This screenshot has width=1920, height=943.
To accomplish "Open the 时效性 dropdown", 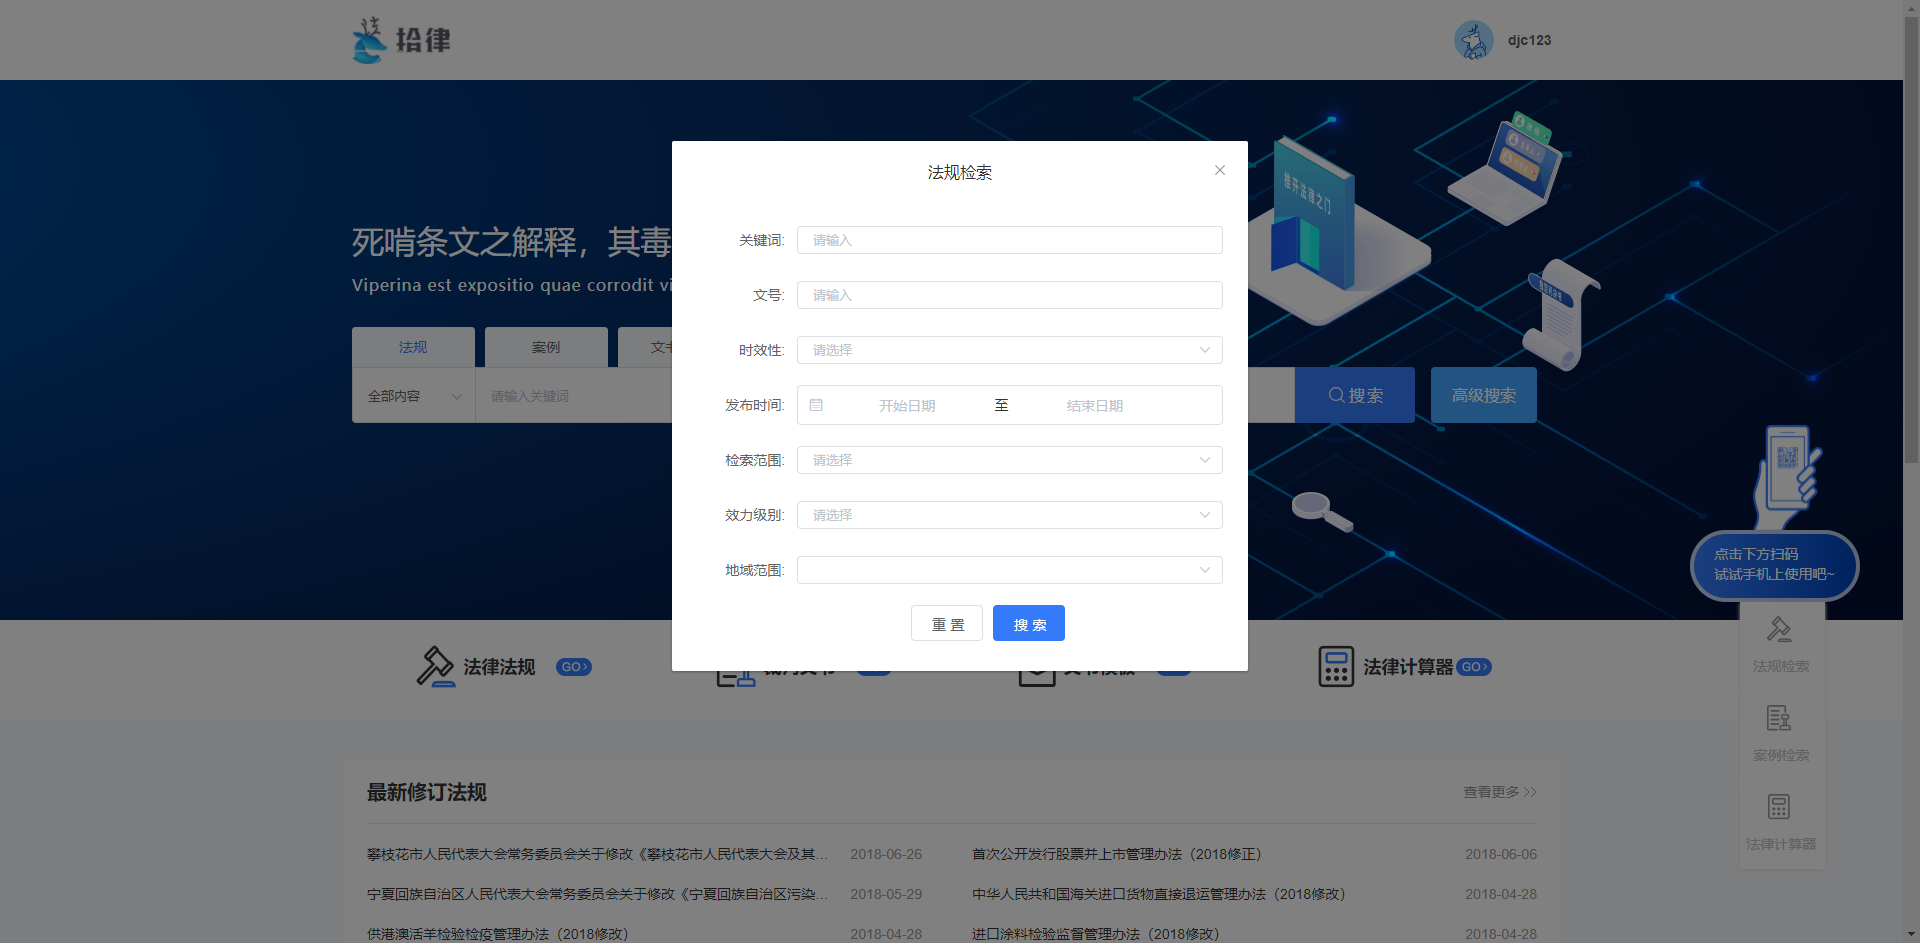I will pos(1009,350).
